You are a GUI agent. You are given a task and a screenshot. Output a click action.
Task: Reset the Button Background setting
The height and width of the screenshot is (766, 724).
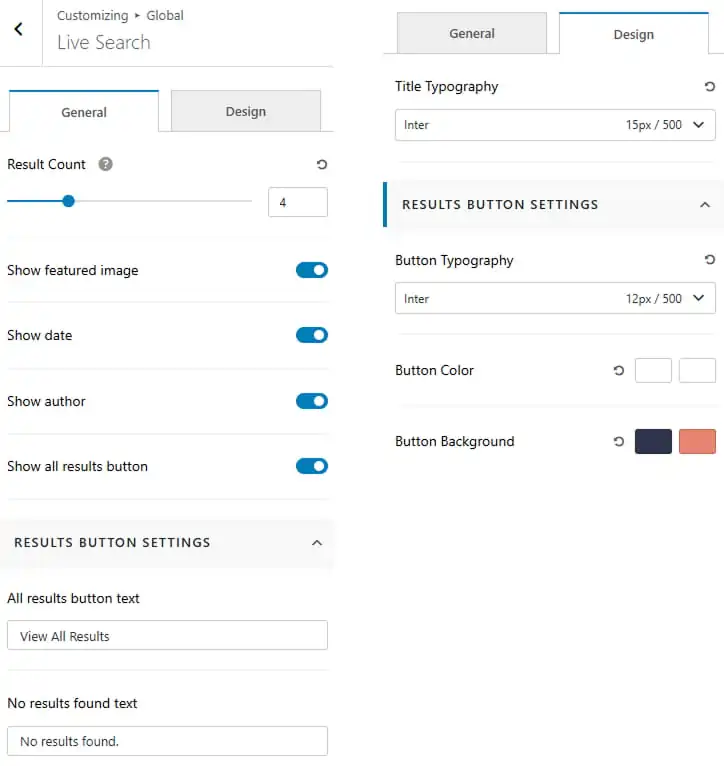click(x=618, y=442)
